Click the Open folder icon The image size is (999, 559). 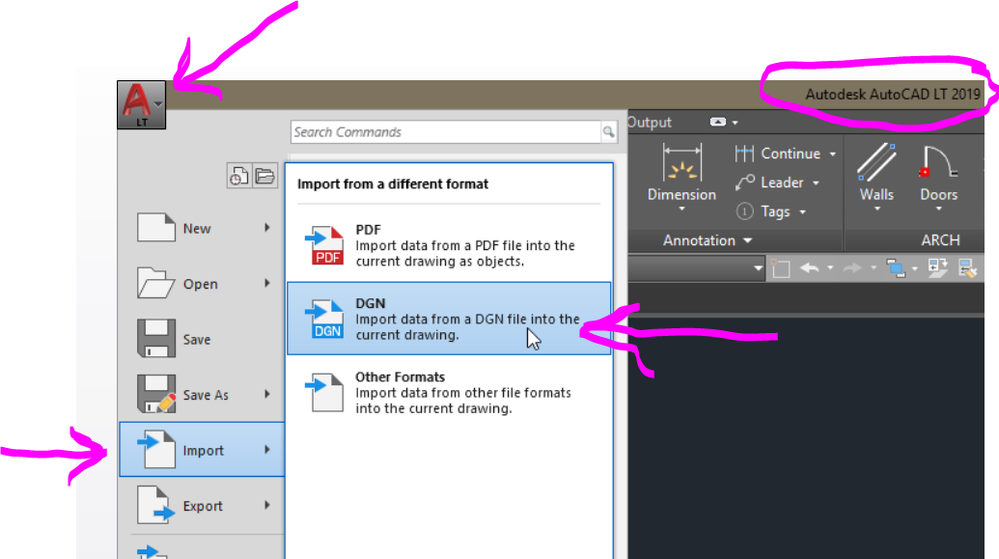click(155, 283)
